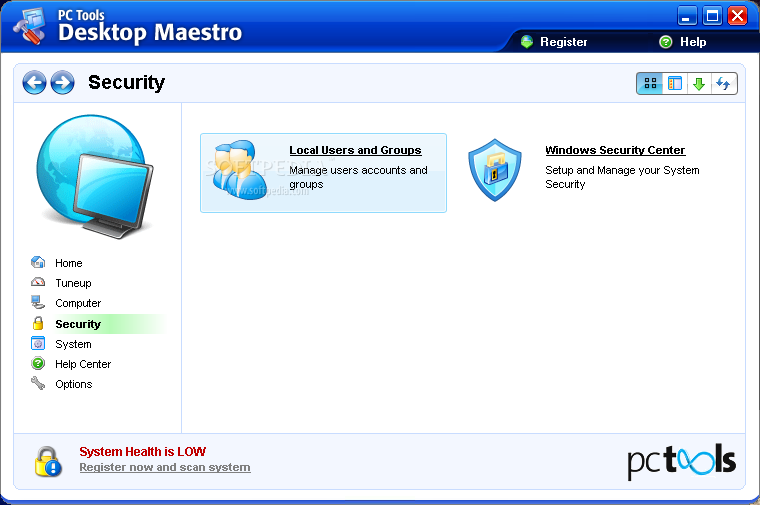760x505 pixels.
Task: Click the Register now and scan system link
Action: tap(165, 468)
